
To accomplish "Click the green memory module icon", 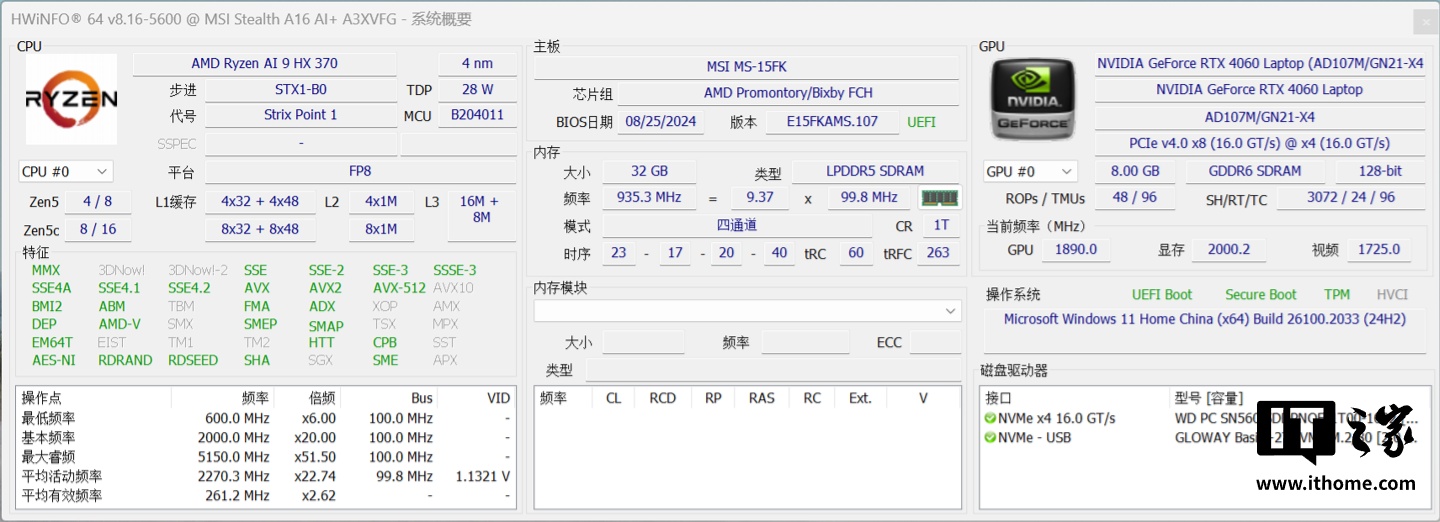I will click(939, 198).
